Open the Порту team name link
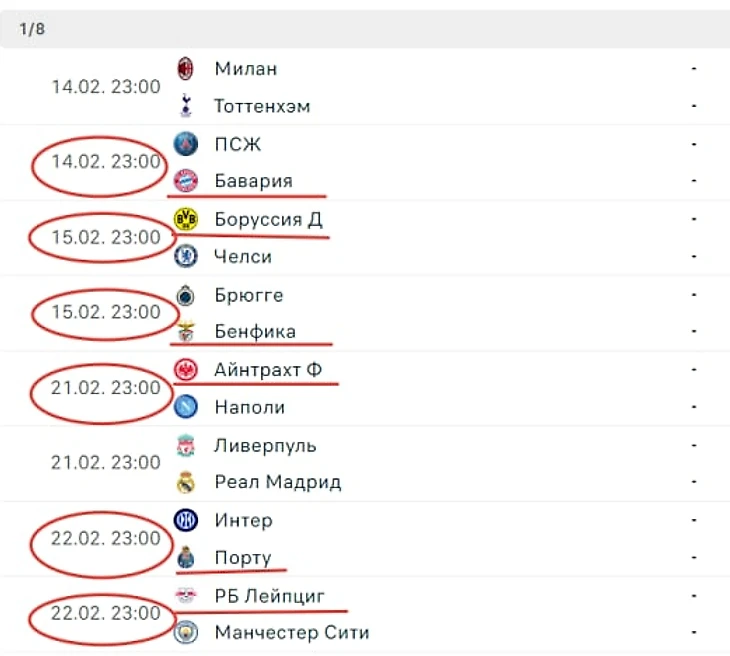The image size is (730, 656). point(243,557)
